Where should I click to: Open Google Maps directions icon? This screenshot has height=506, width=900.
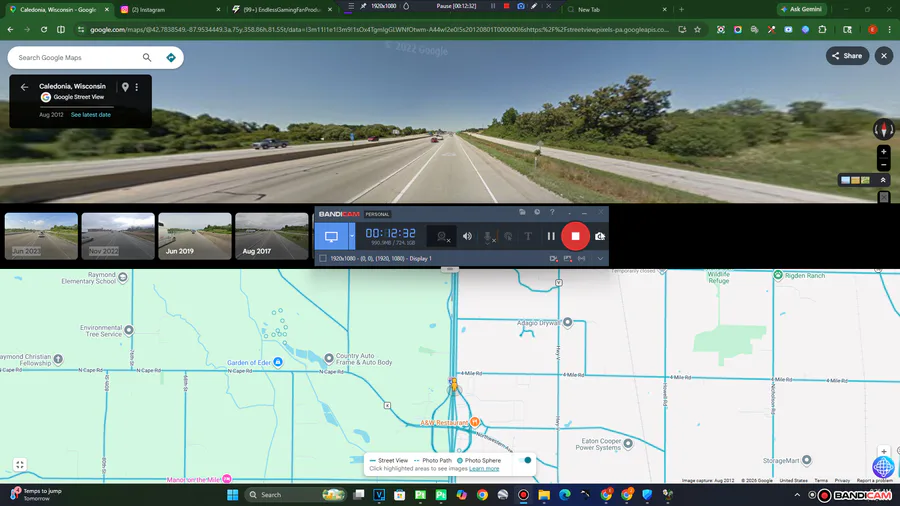(170, 57)
